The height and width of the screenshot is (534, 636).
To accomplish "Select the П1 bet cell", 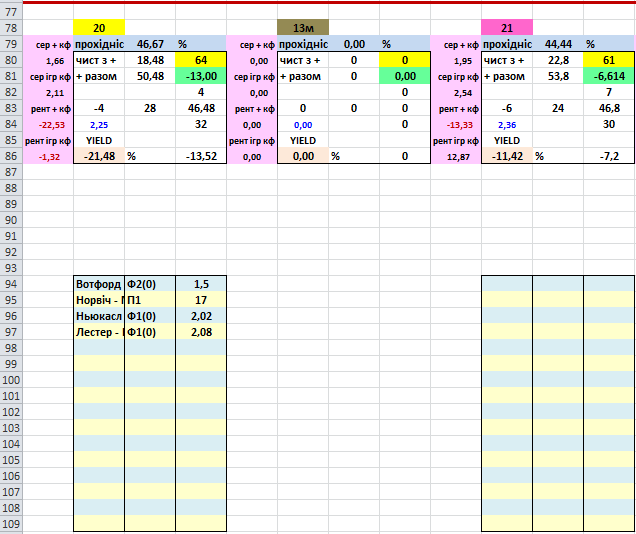I will (x=150, y=300).
